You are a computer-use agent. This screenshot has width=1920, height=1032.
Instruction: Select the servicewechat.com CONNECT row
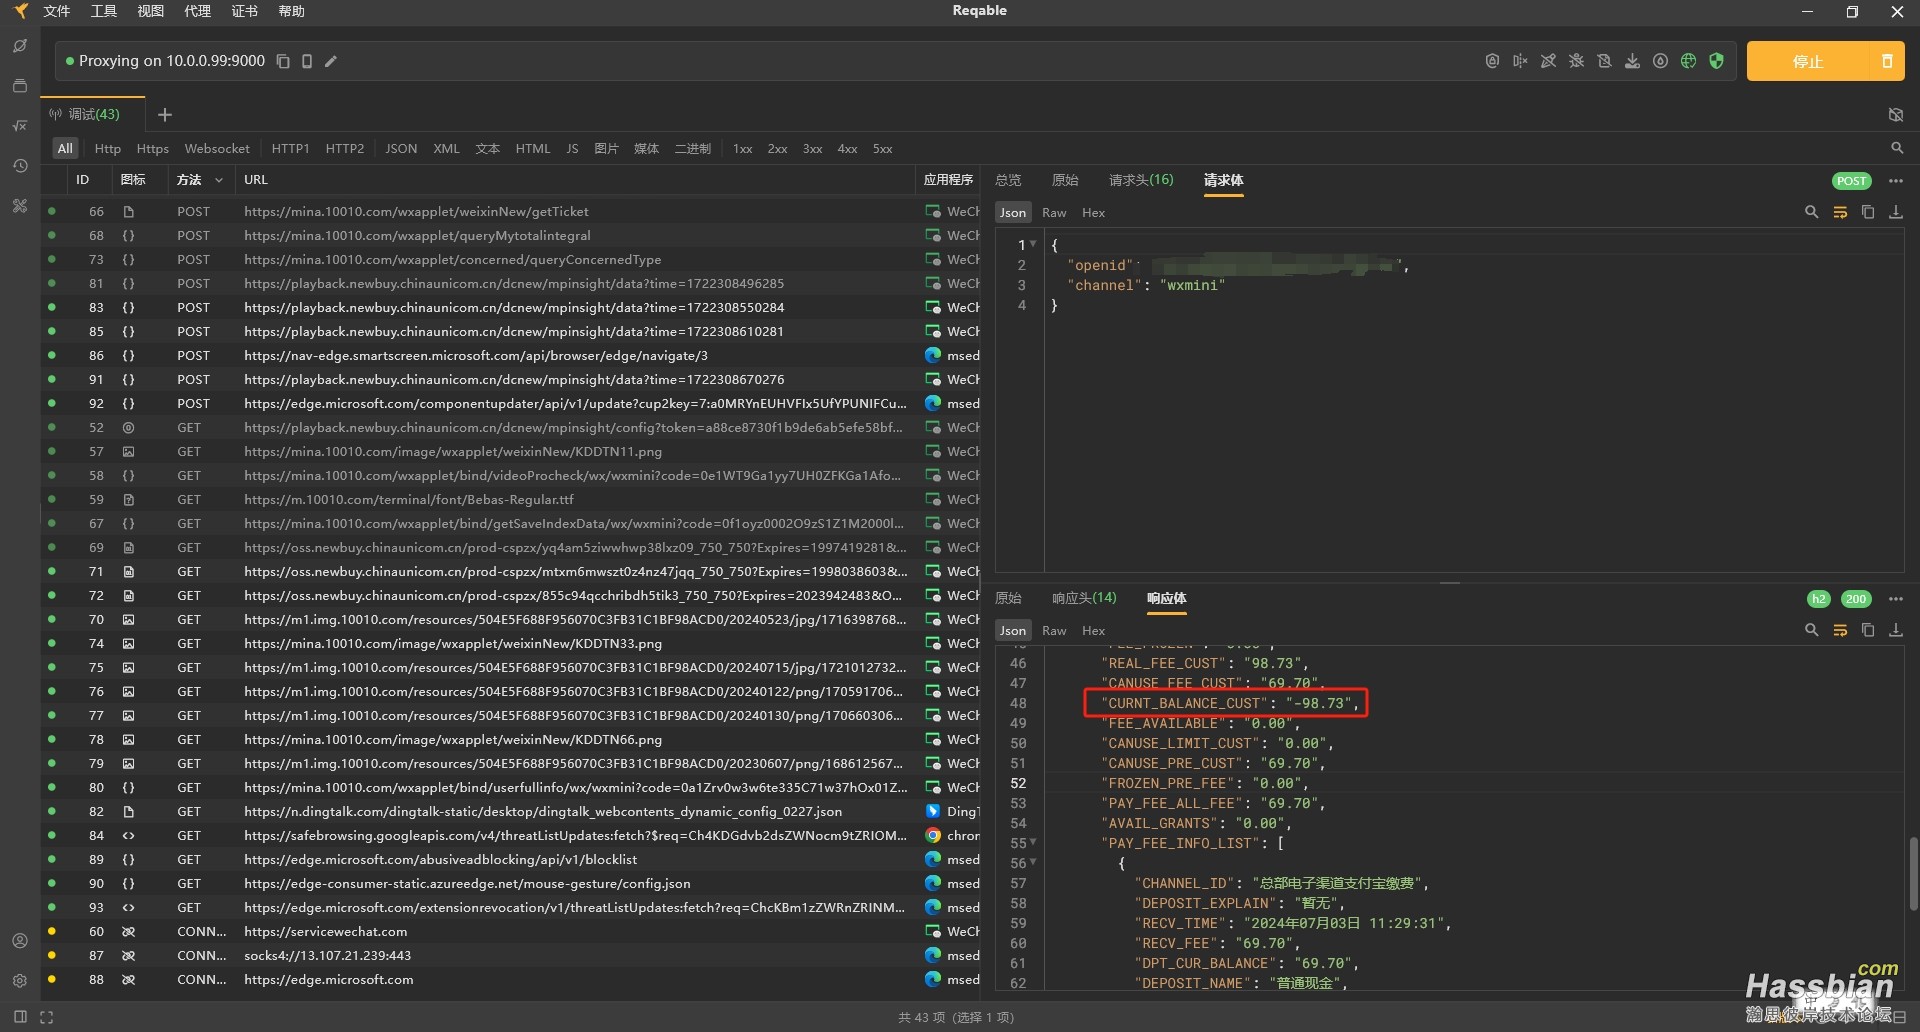pyautogui.click(x=510, y=932)
